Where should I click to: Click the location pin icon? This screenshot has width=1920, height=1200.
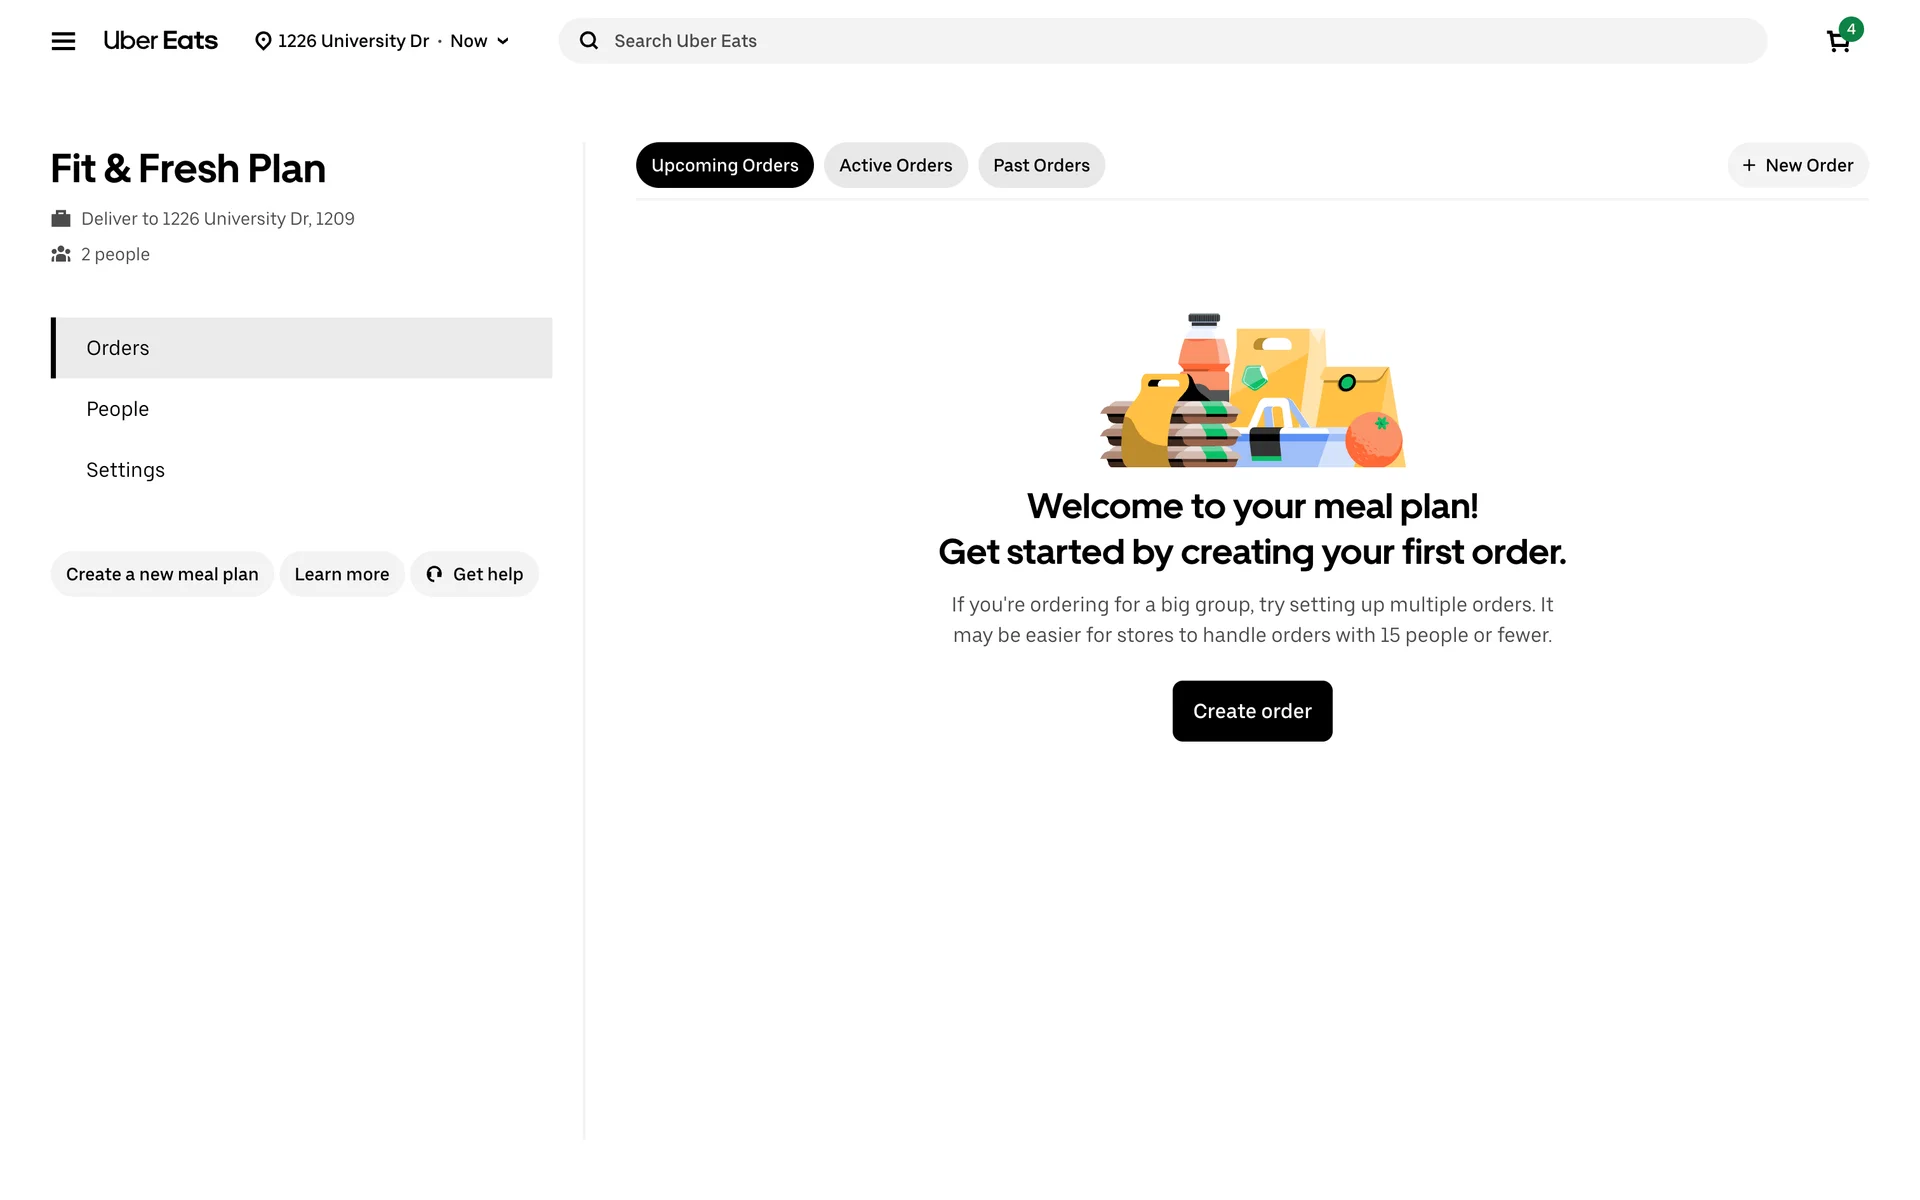pos(263,41)
